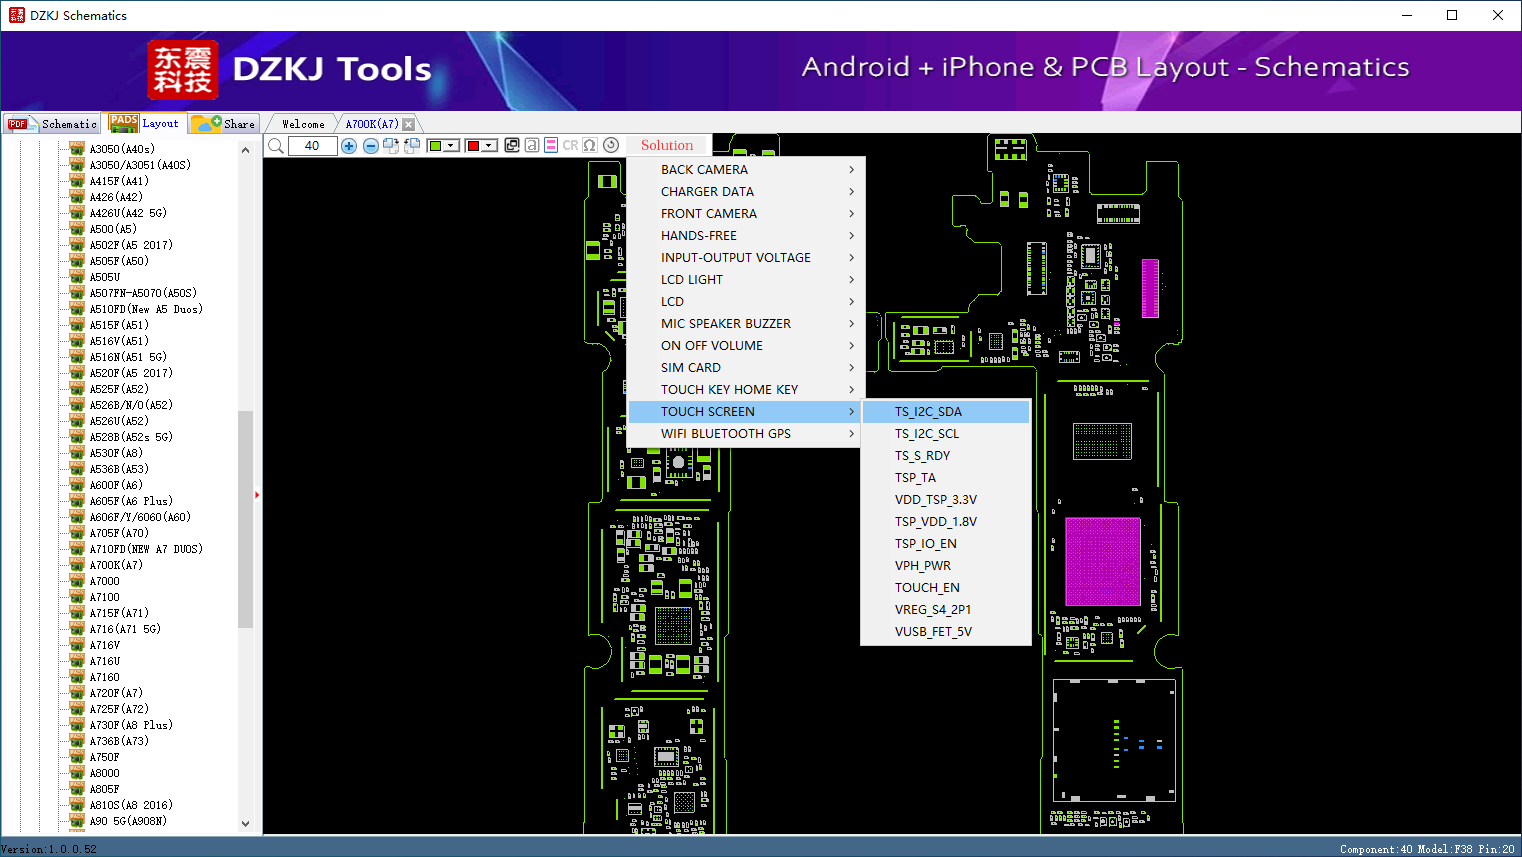
Task: Expand the BACK CAMERA submenu arrow
Action: 851,170
